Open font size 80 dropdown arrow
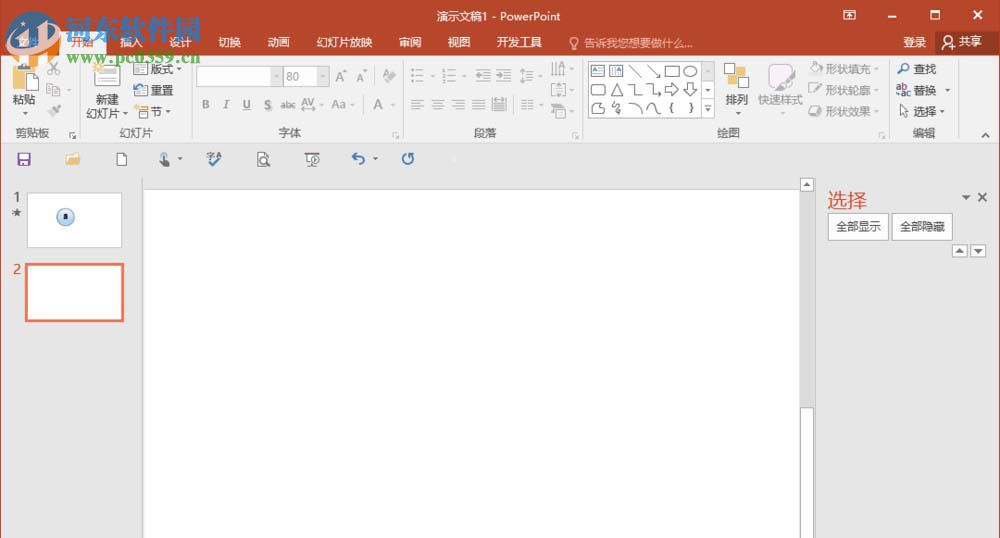The height and width of the screenshot is (538, 1000). [x=323, y=76]
